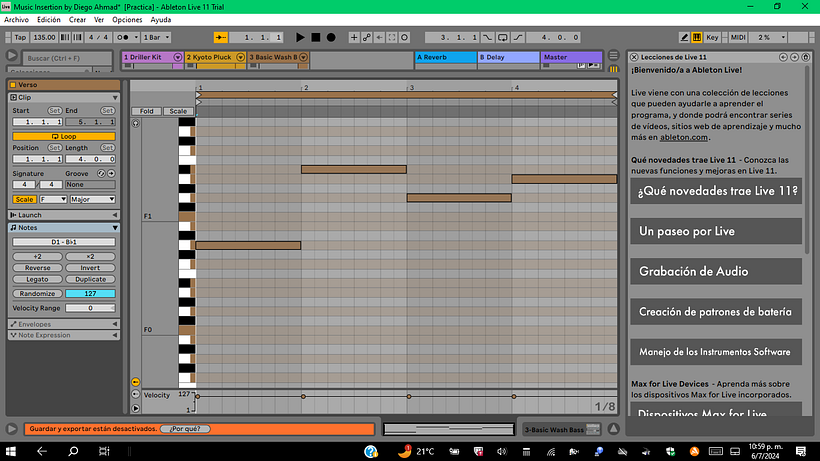Image resolution: width=820 pixels, height=461 pixels.
Task: Click the Play button in transport
Action: 300,37
